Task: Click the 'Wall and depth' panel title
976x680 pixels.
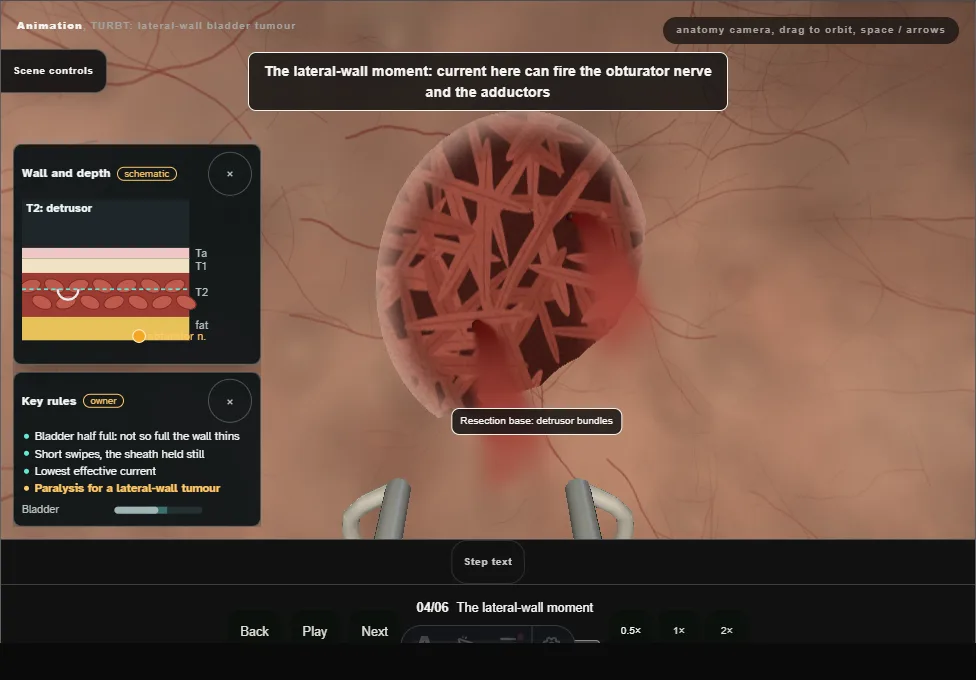Action: [66, 173]
